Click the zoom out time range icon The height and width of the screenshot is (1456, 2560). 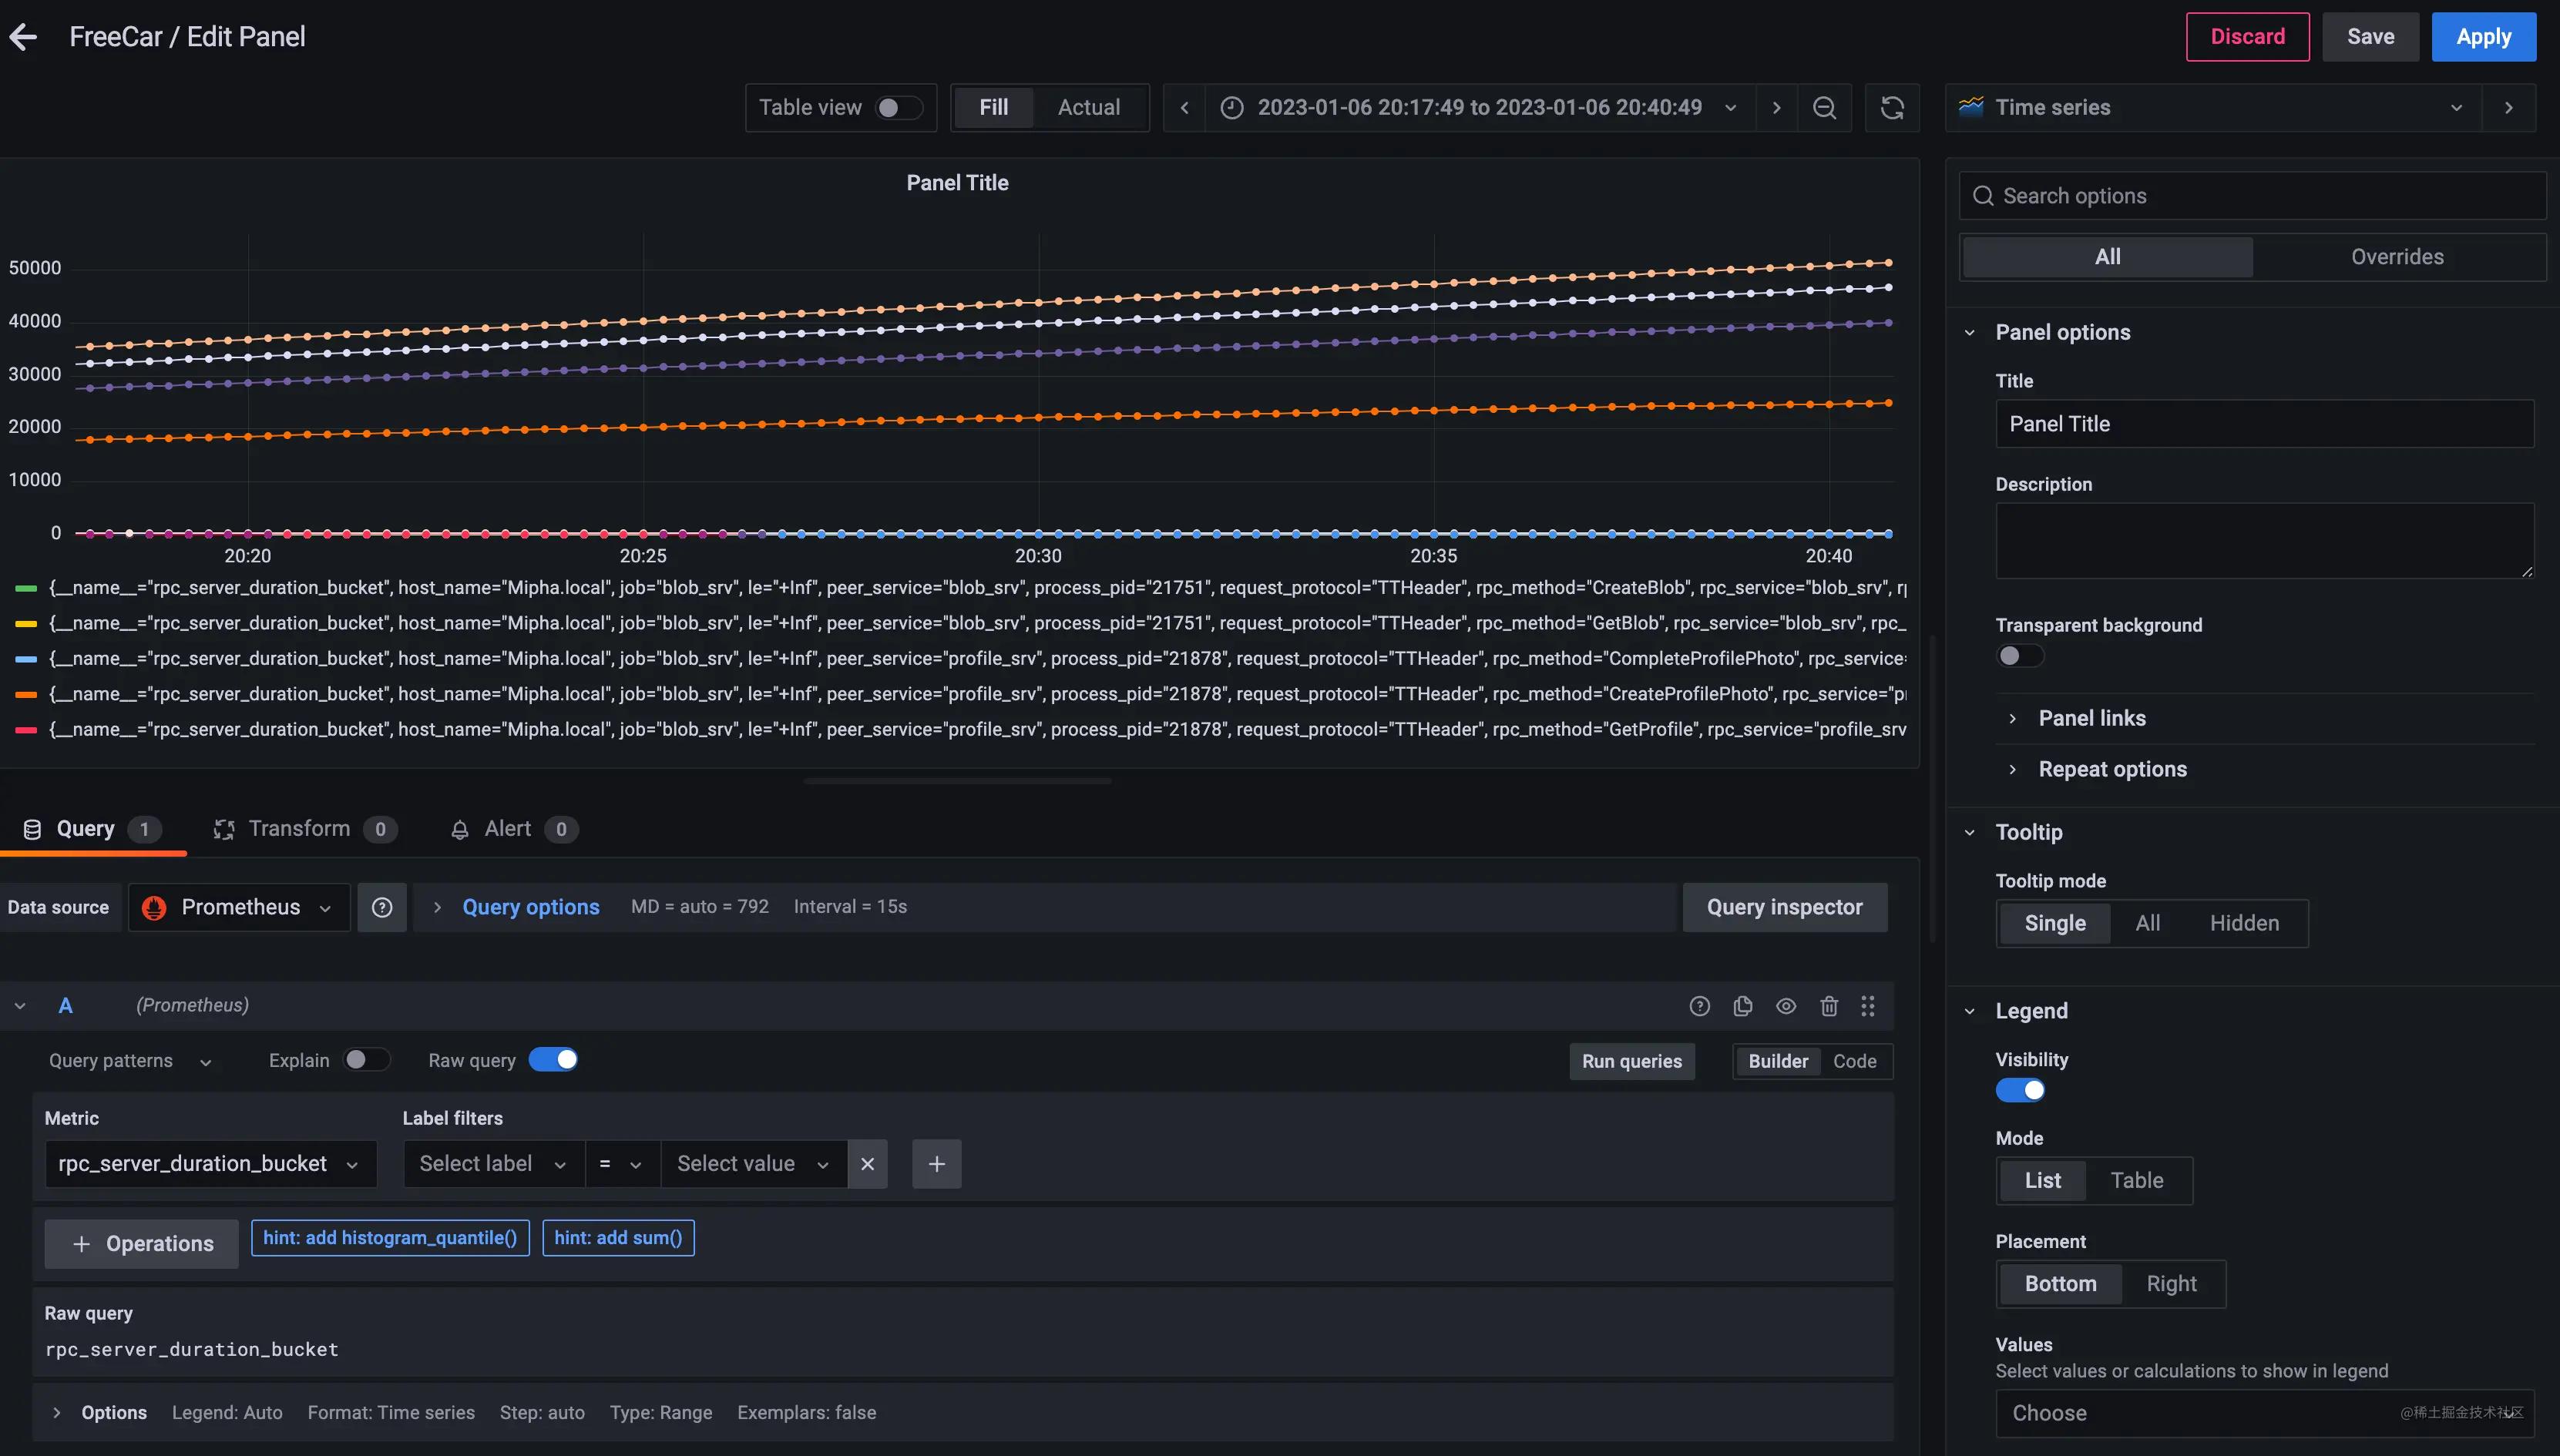[1824, 108]
